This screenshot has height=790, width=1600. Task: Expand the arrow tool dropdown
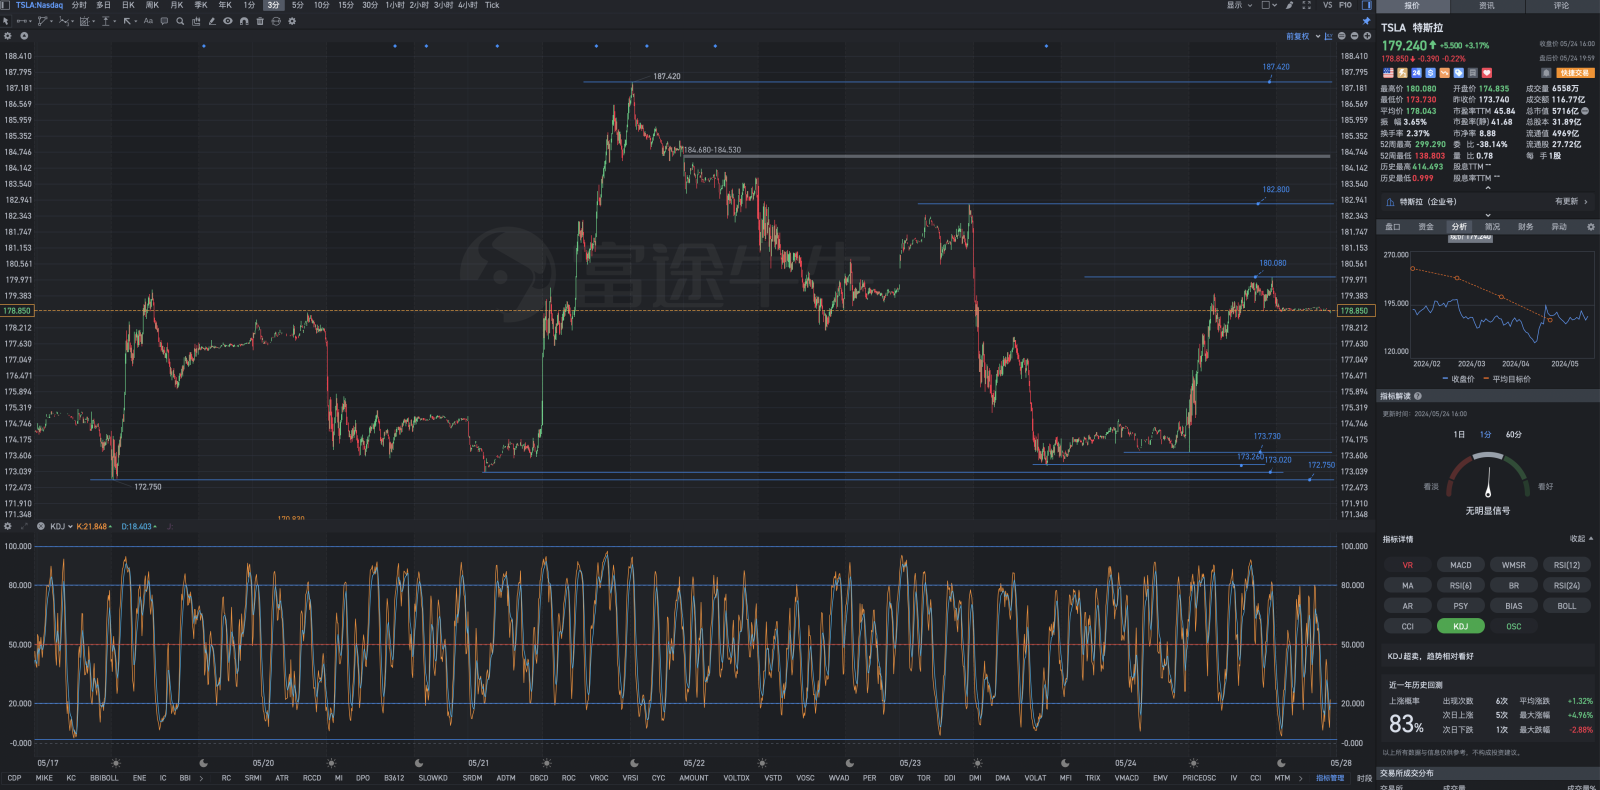pyautogui.click(x=136, y=21)
